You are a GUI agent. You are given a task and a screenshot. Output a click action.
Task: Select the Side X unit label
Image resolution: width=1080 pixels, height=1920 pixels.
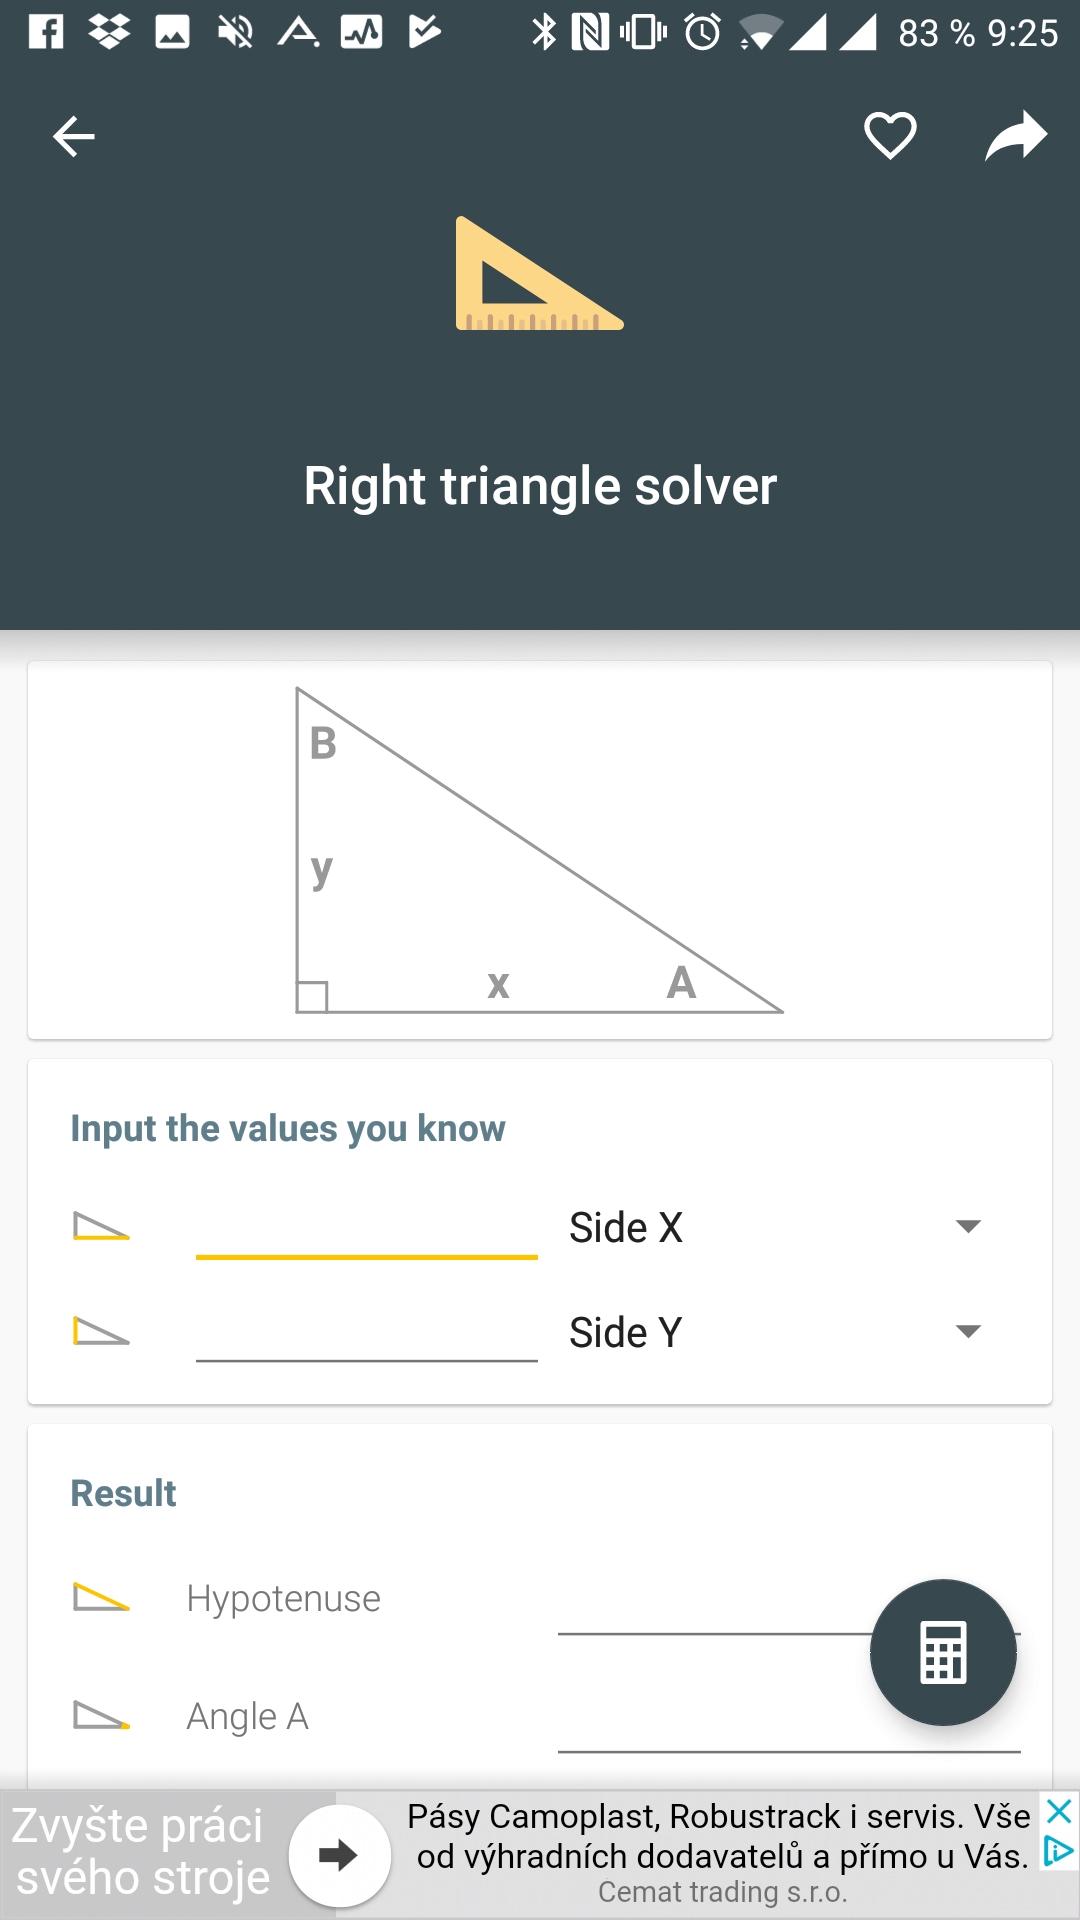[x=626, y=1227]
